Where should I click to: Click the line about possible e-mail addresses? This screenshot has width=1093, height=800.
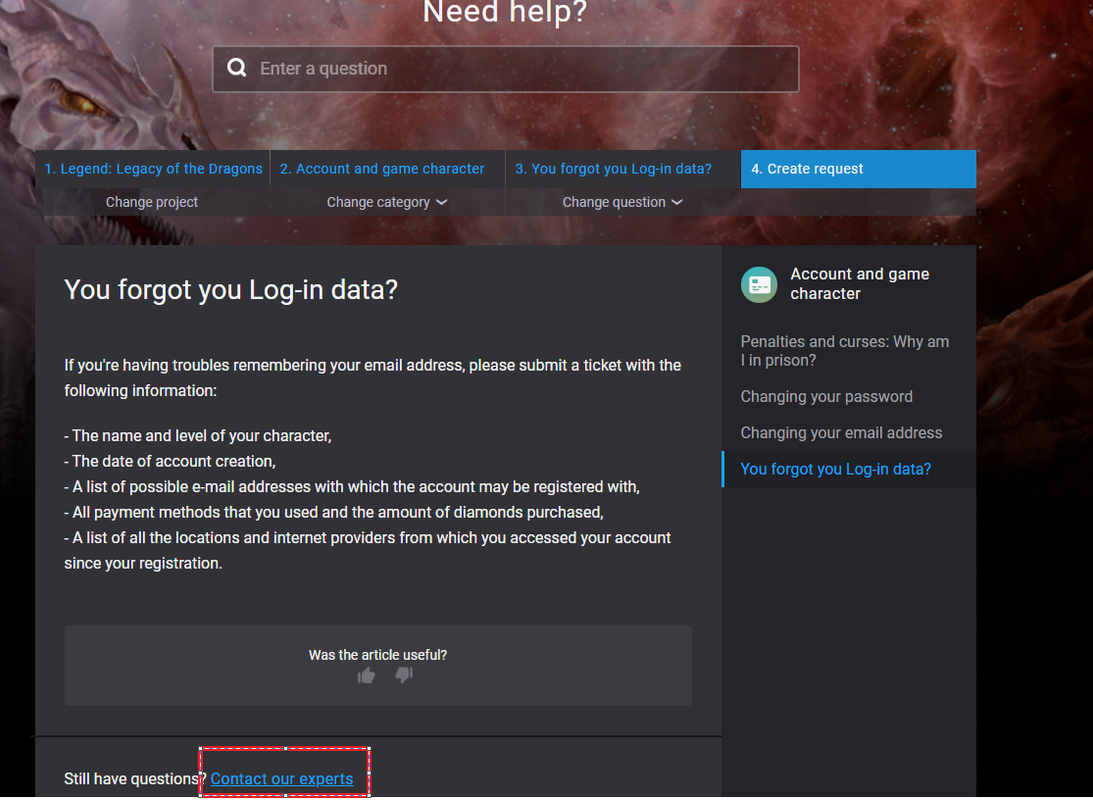click(x=352, y=486)
